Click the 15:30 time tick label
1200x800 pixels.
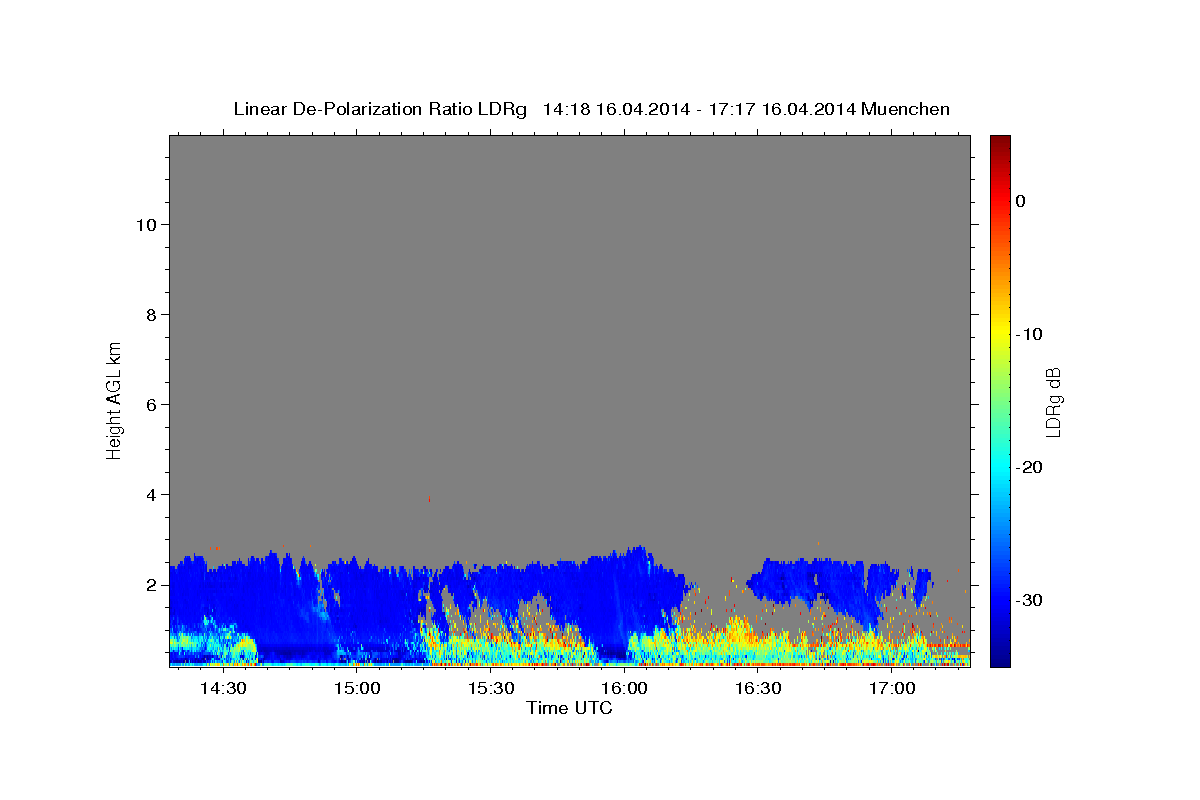pyautogui.click(x=491, y=688)
